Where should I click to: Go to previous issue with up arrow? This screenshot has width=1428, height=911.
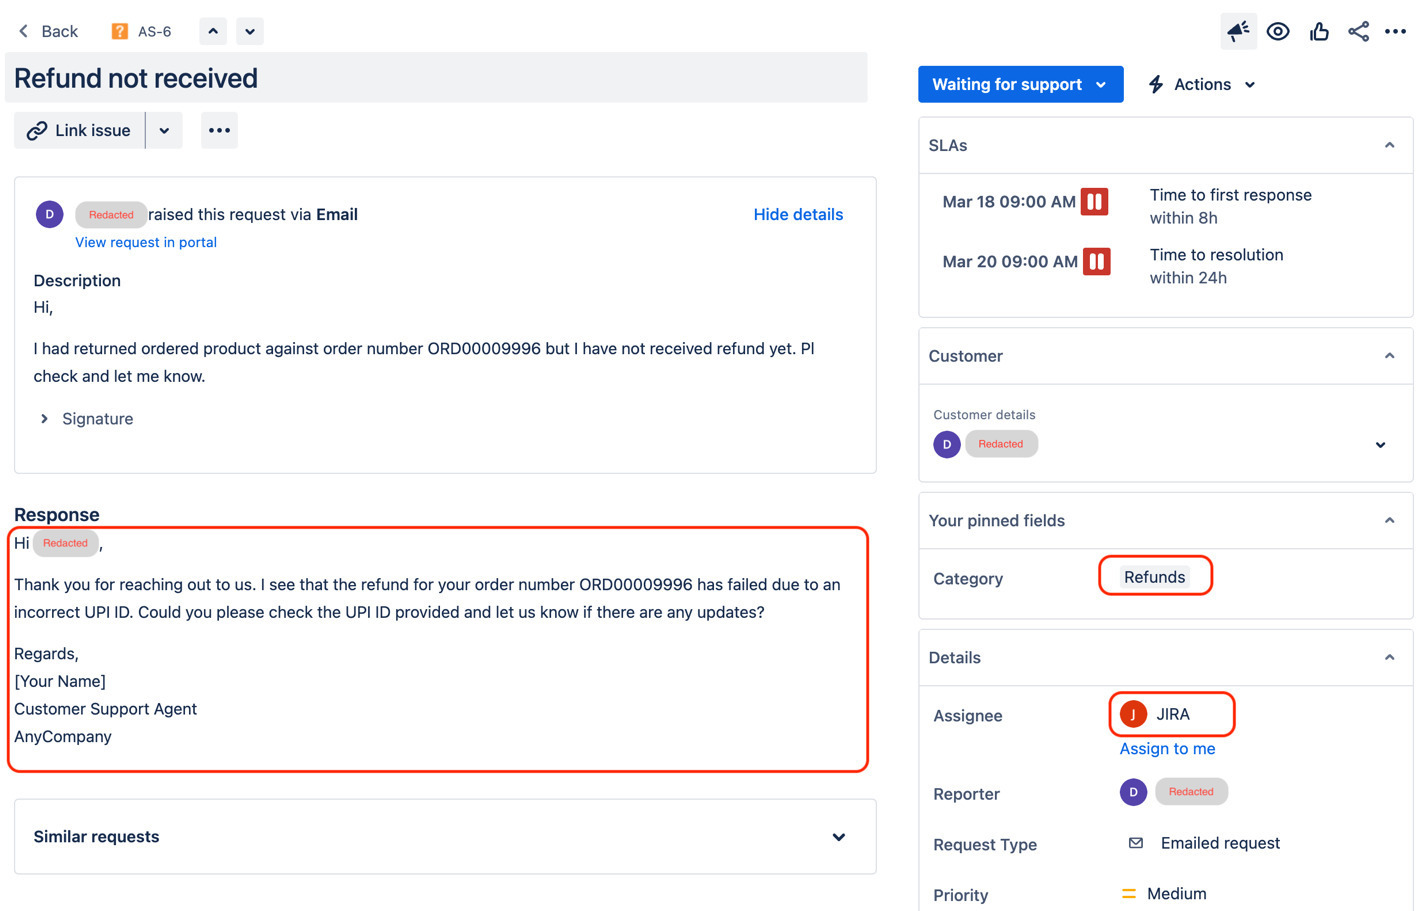[213, 31]
